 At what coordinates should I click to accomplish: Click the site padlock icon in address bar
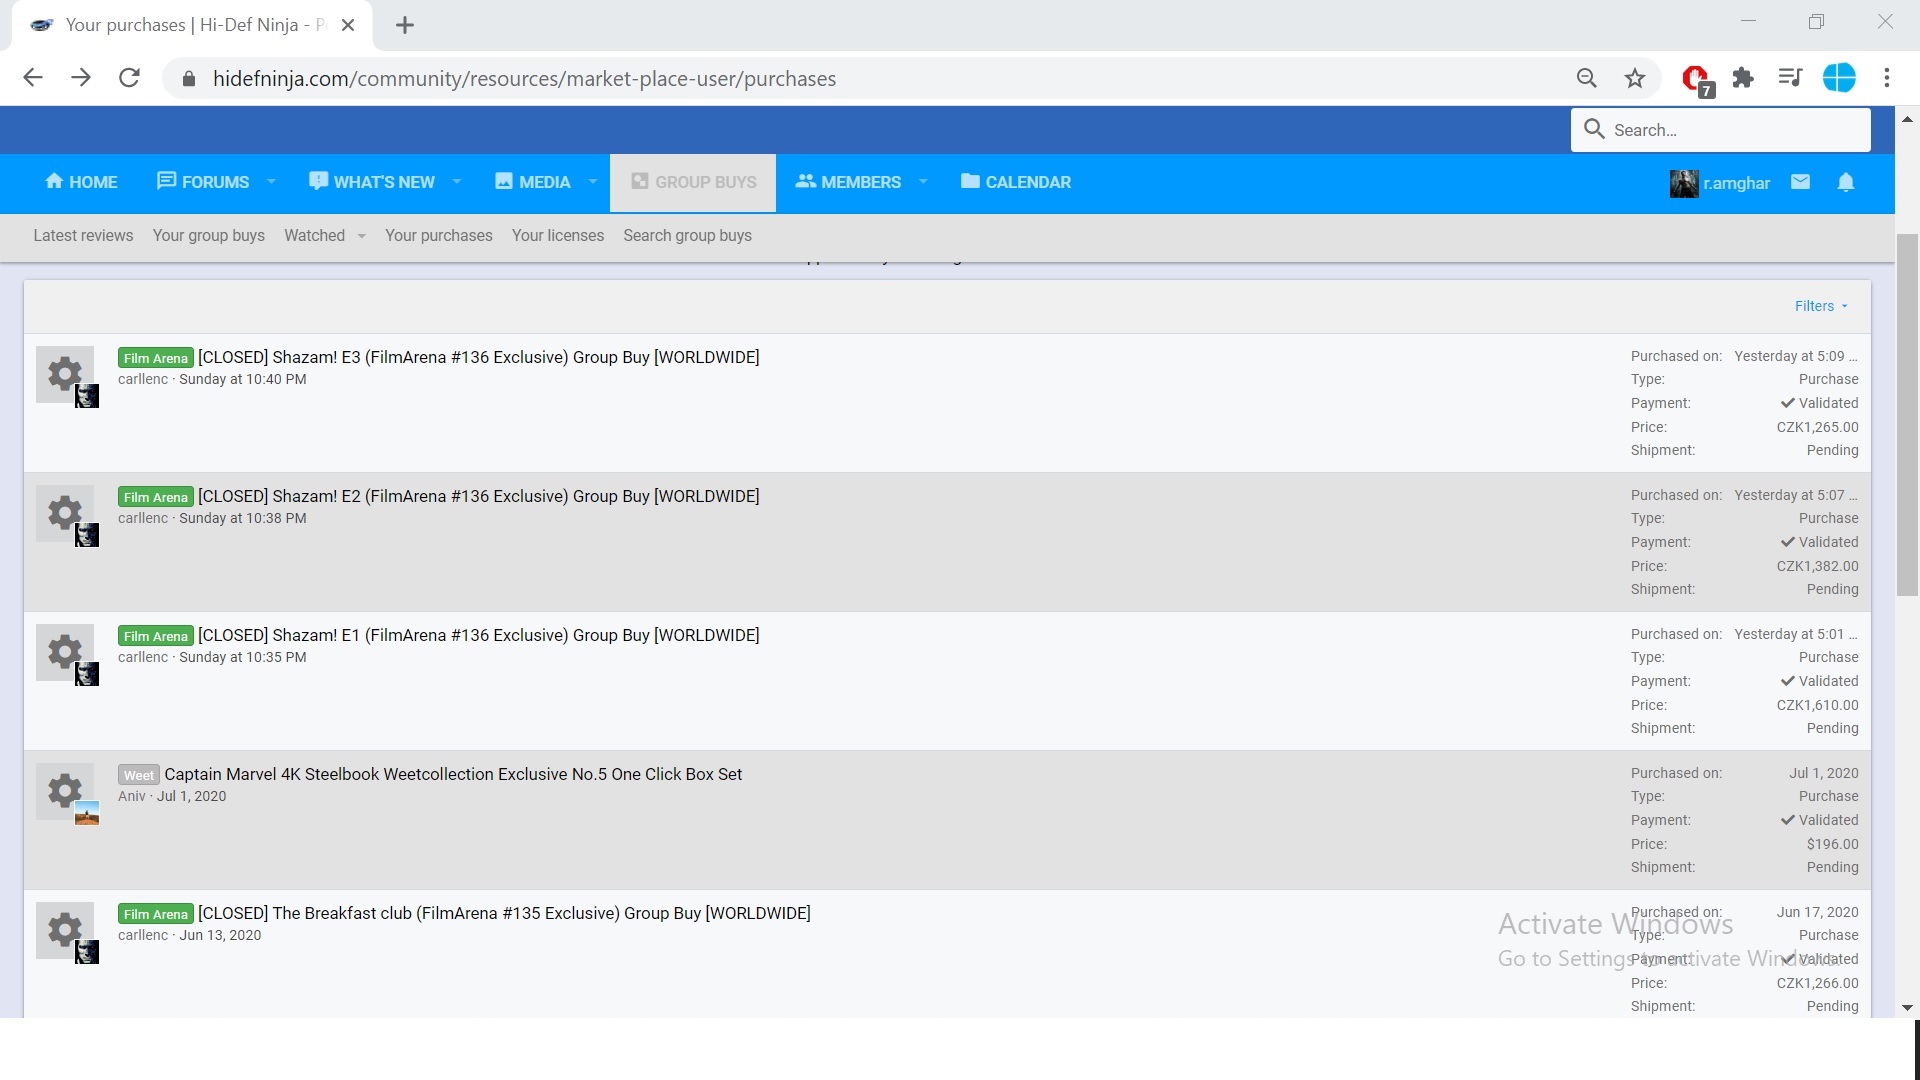pos(188,79)
